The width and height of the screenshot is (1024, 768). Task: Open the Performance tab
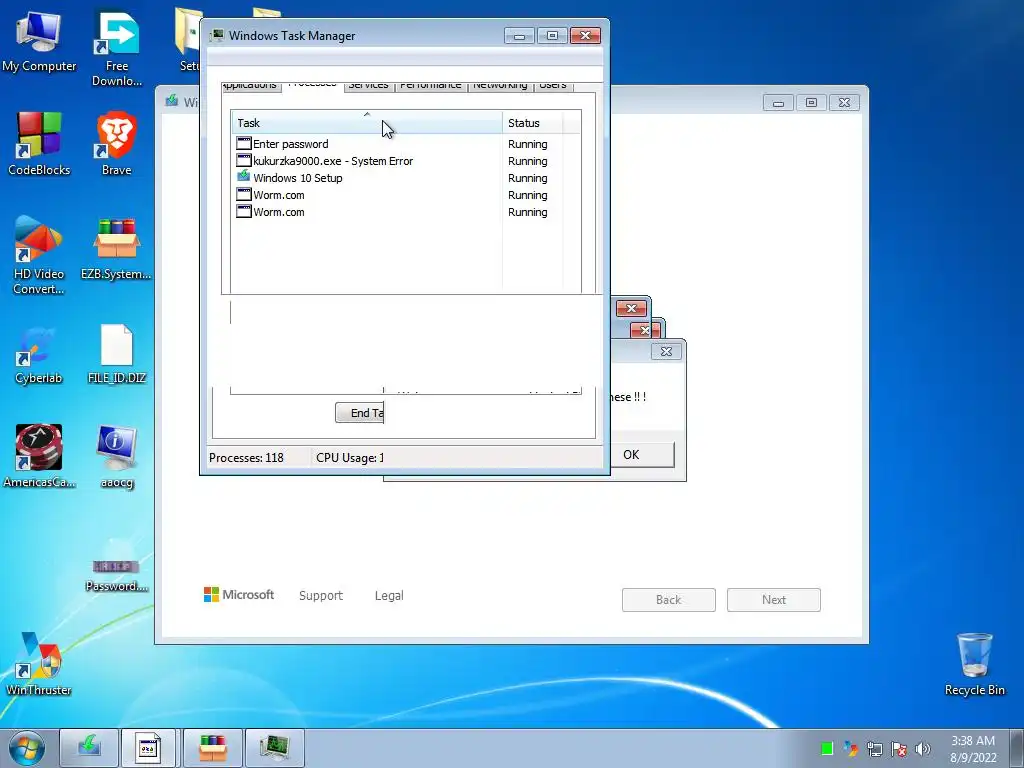click(430, 86)
